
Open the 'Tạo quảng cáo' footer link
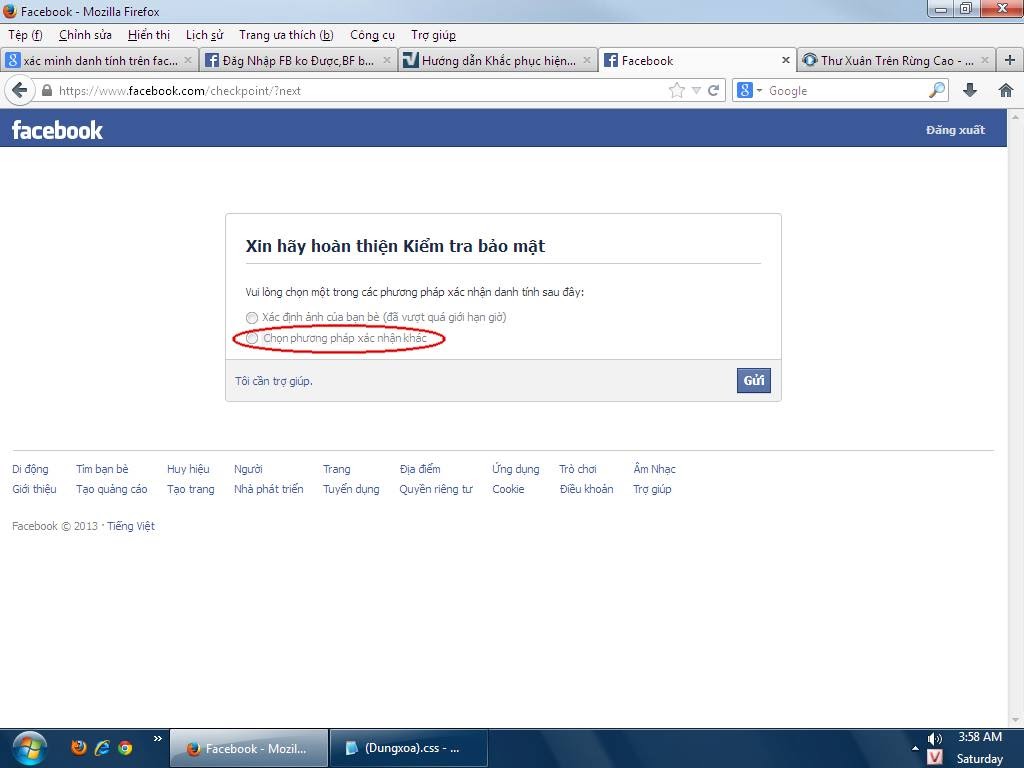click(x=112, y=489)
